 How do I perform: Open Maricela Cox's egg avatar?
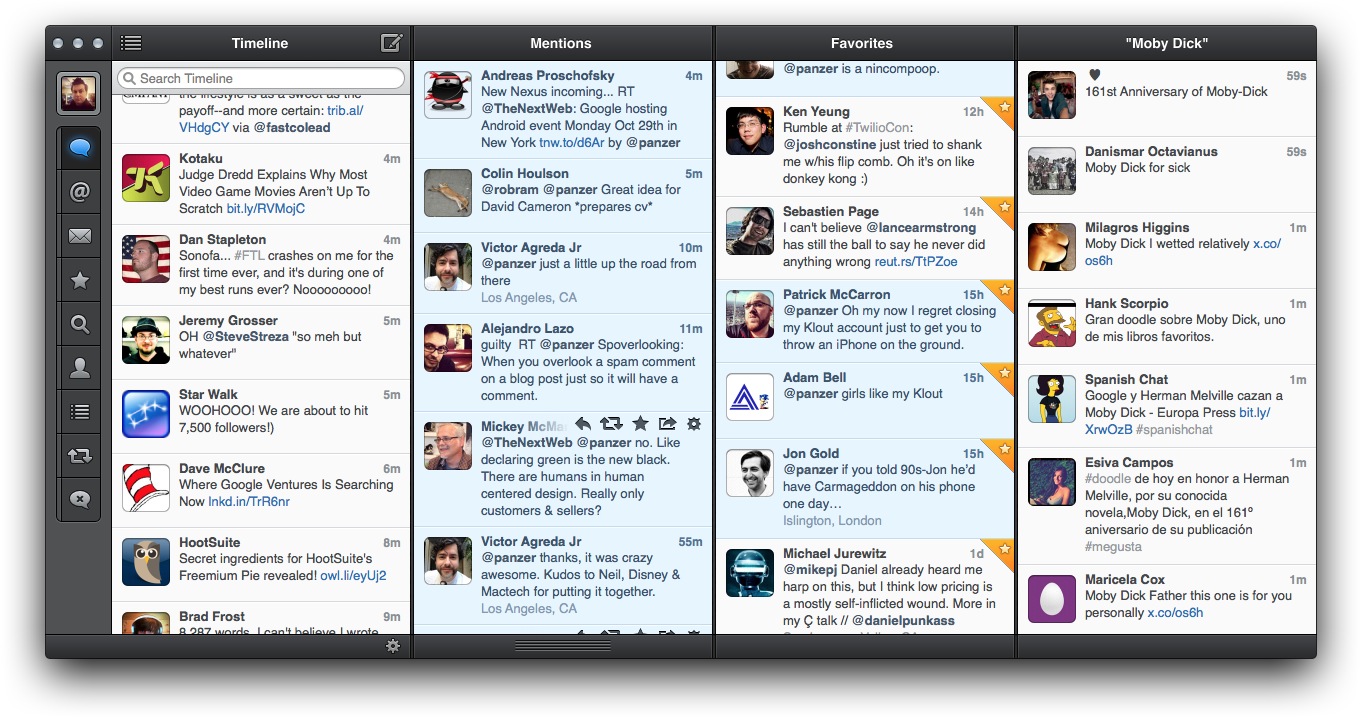tap(1052, 600)
